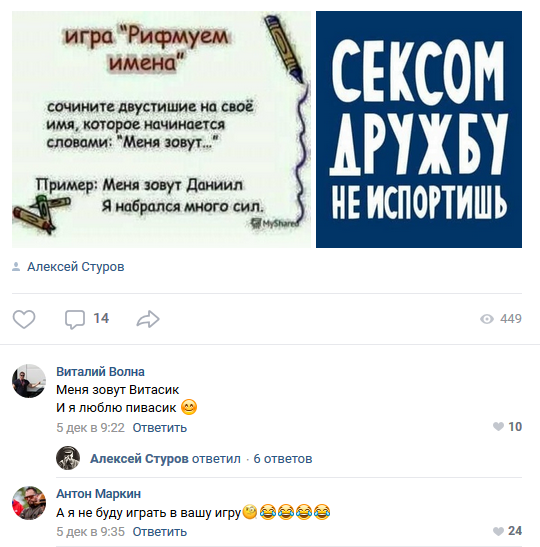
Task: Reply to Антон Маркин's comment
Action: 160,532
